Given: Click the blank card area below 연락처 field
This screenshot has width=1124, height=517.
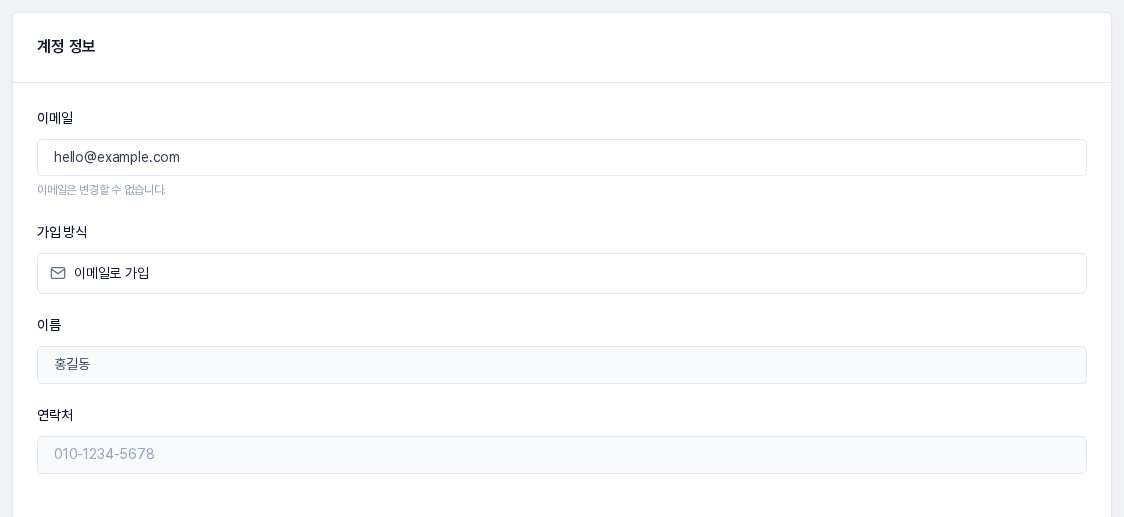Looking at the screenshot, I should click(562, 496).
